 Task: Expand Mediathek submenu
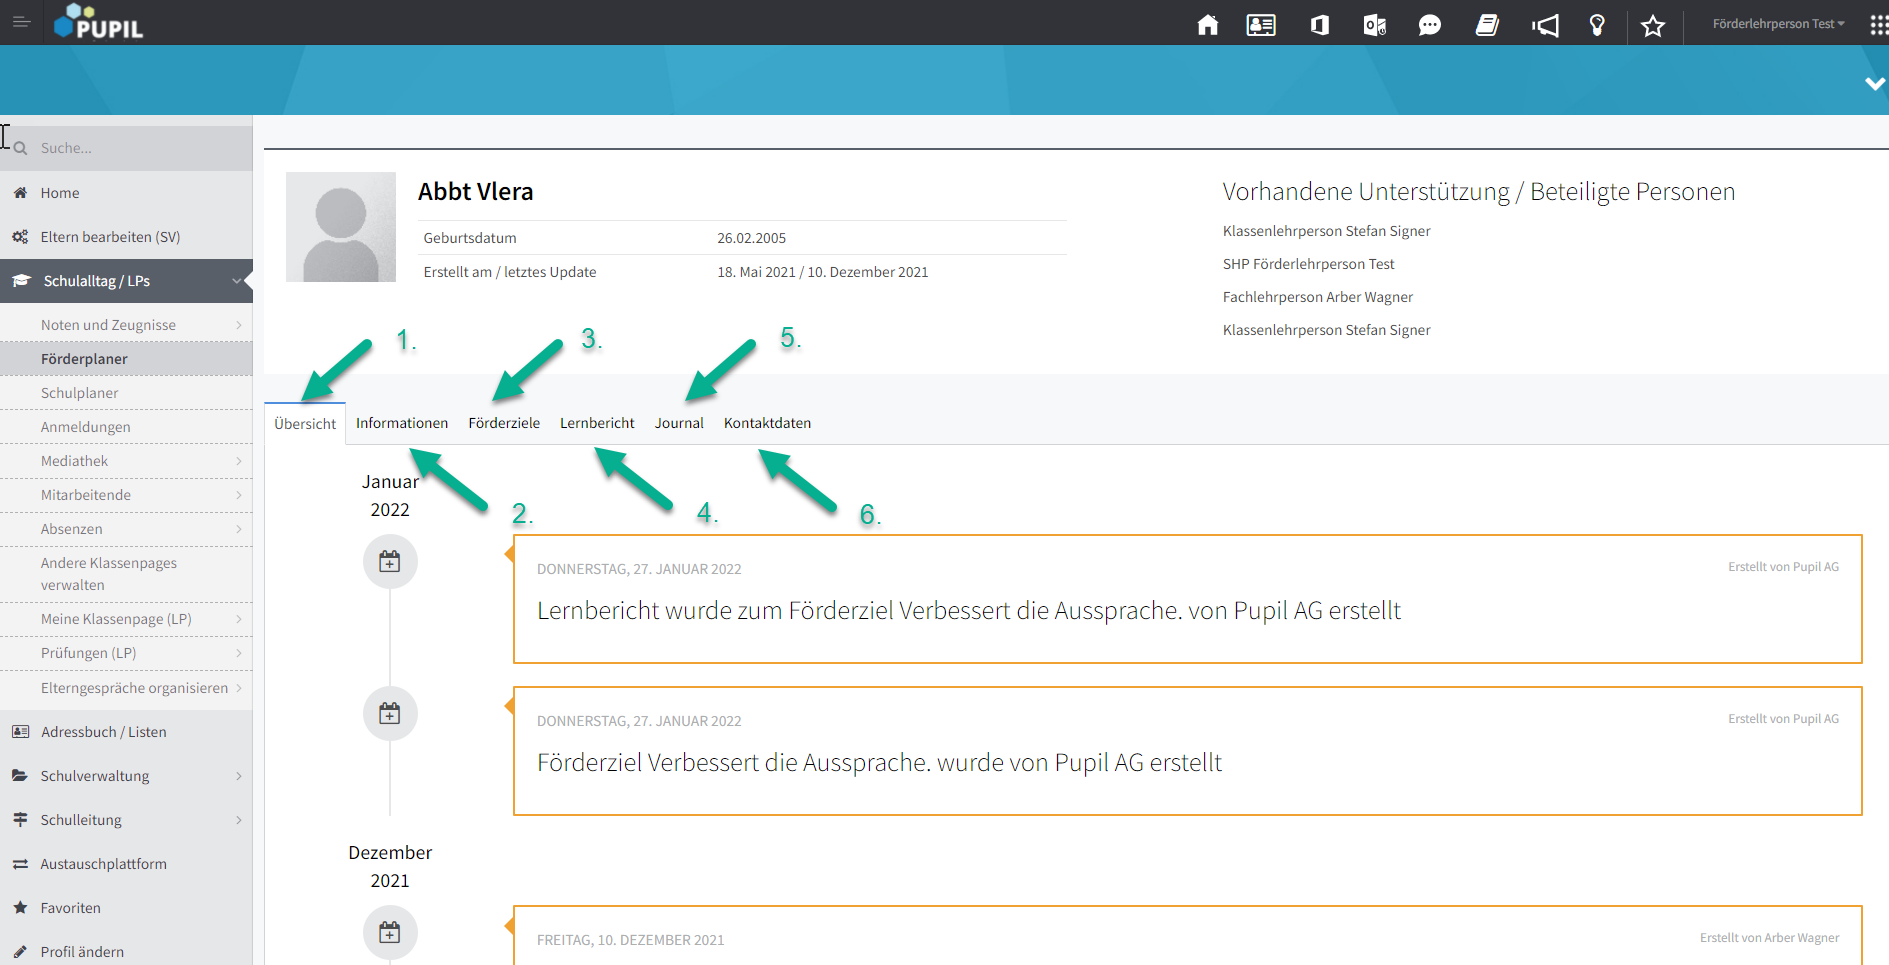(126, 461)
